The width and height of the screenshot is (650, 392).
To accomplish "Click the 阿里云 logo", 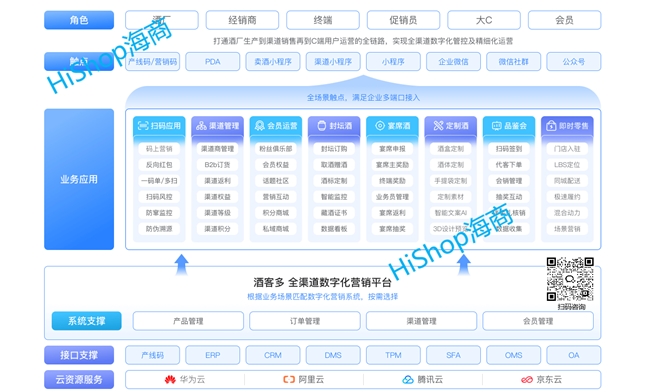I will click(x=289, y=380).
